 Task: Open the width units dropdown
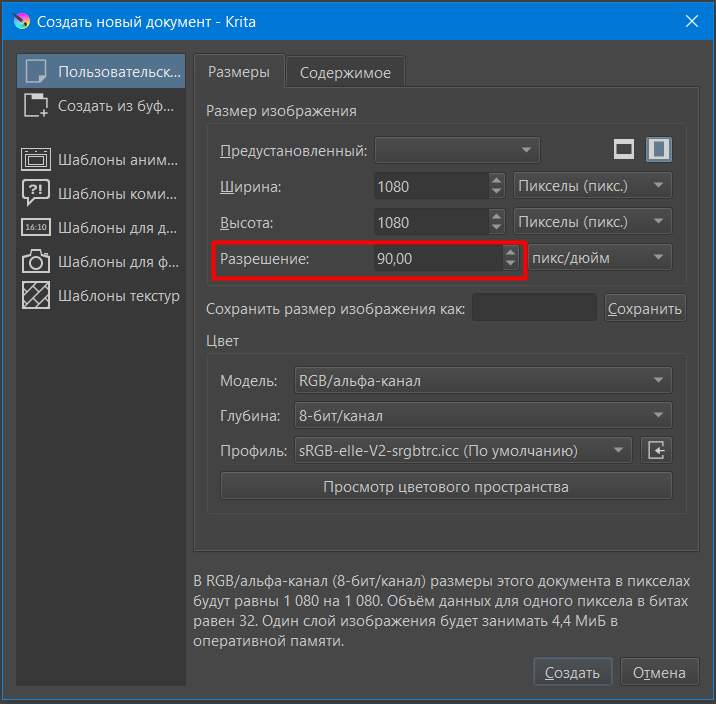click(592, 186)
